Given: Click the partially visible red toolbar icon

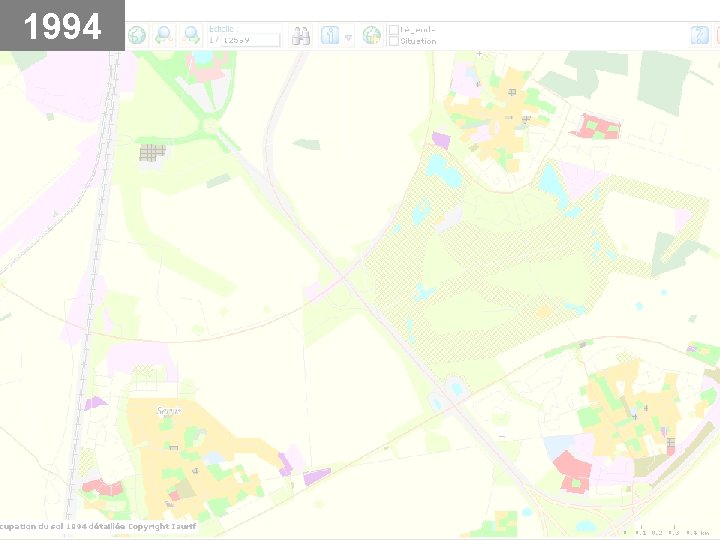Looking at the screenshot, I should pyautogui.click(x=717, y=35).
